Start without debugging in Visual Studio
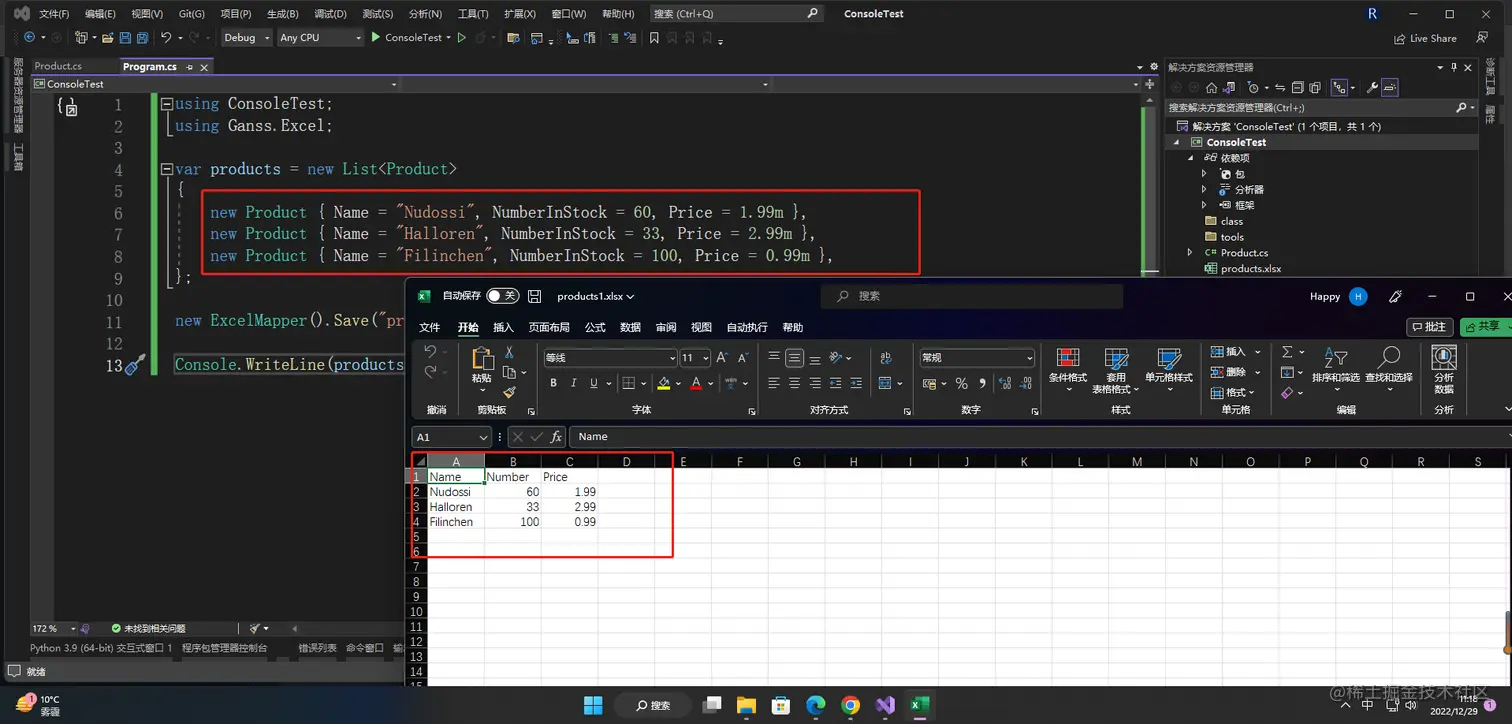1512x724 pixels. tap(461, 38)
